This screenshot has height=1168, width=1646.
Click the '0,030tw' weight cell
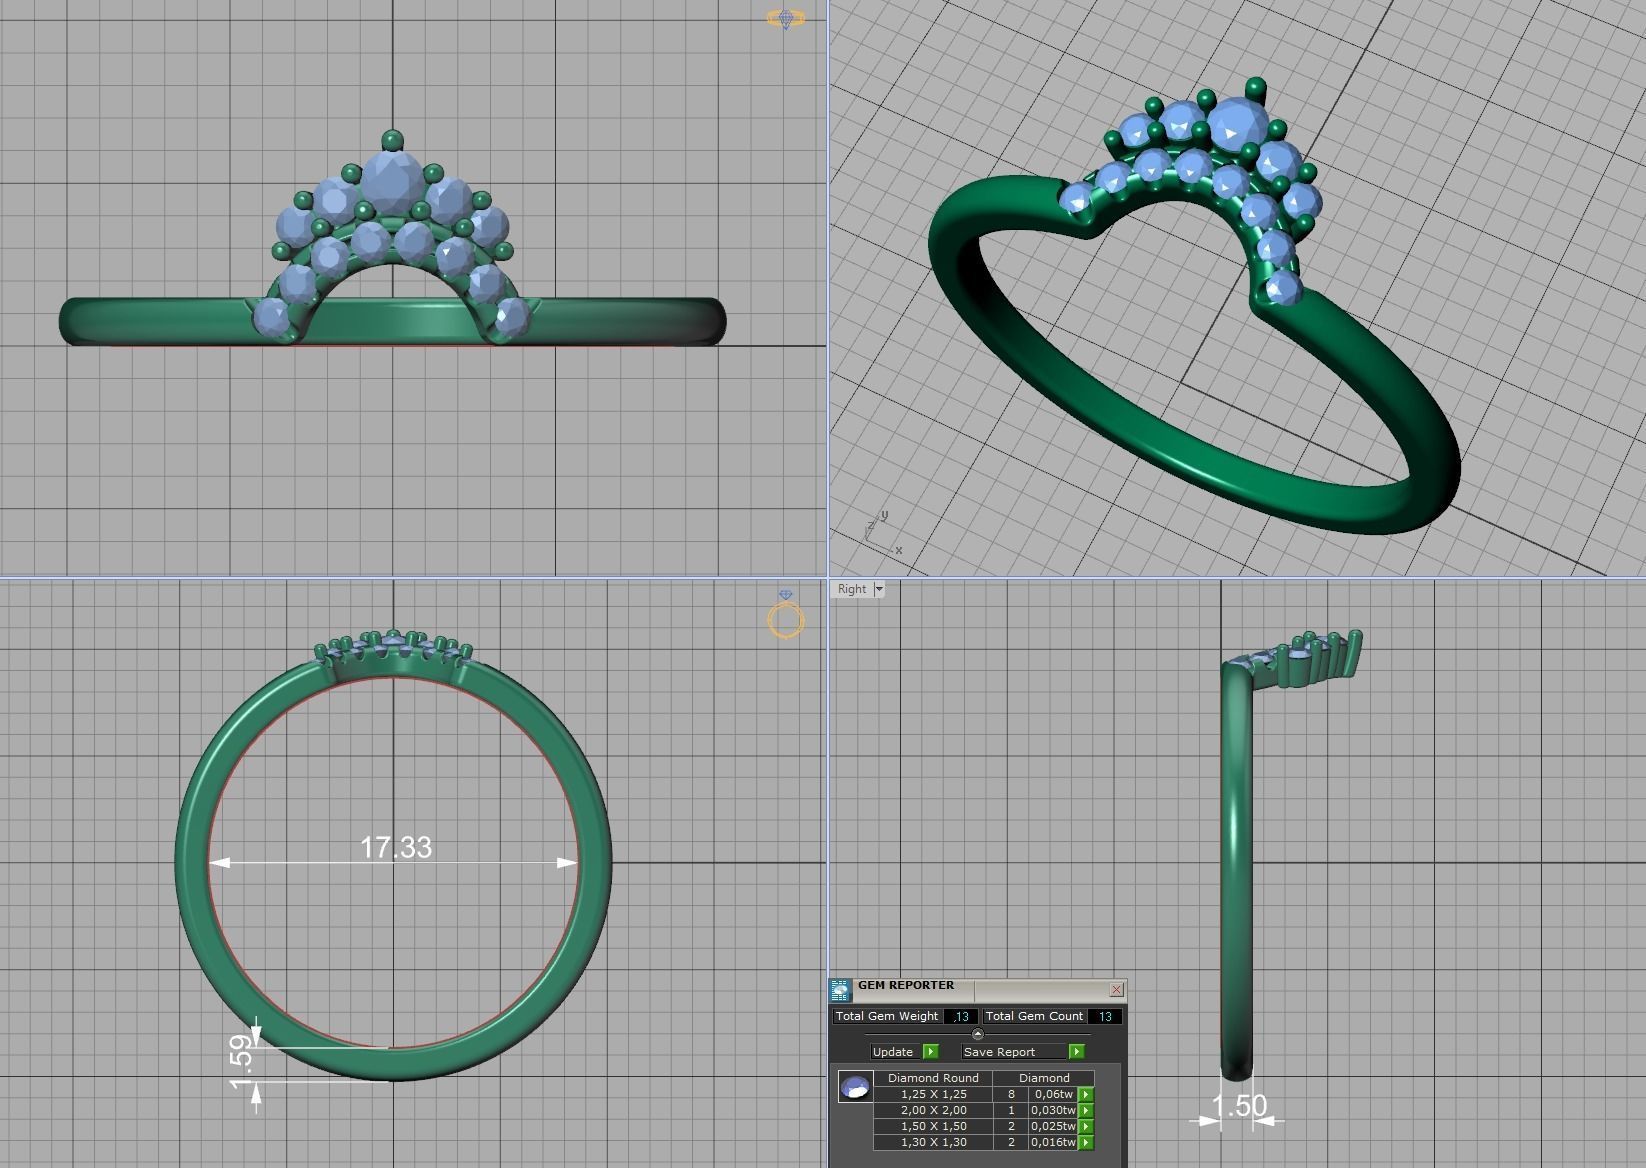1054,1110
